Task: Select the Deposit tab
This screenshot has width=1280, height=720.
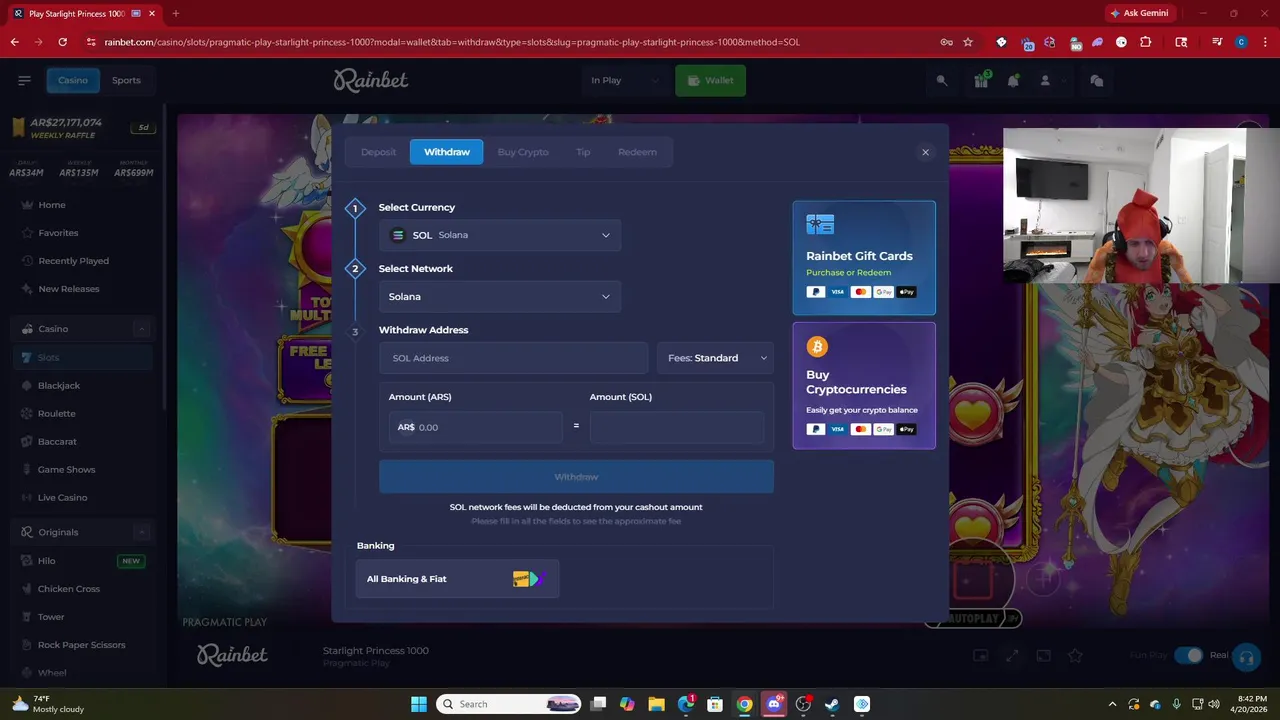Action: pos(378,152)
